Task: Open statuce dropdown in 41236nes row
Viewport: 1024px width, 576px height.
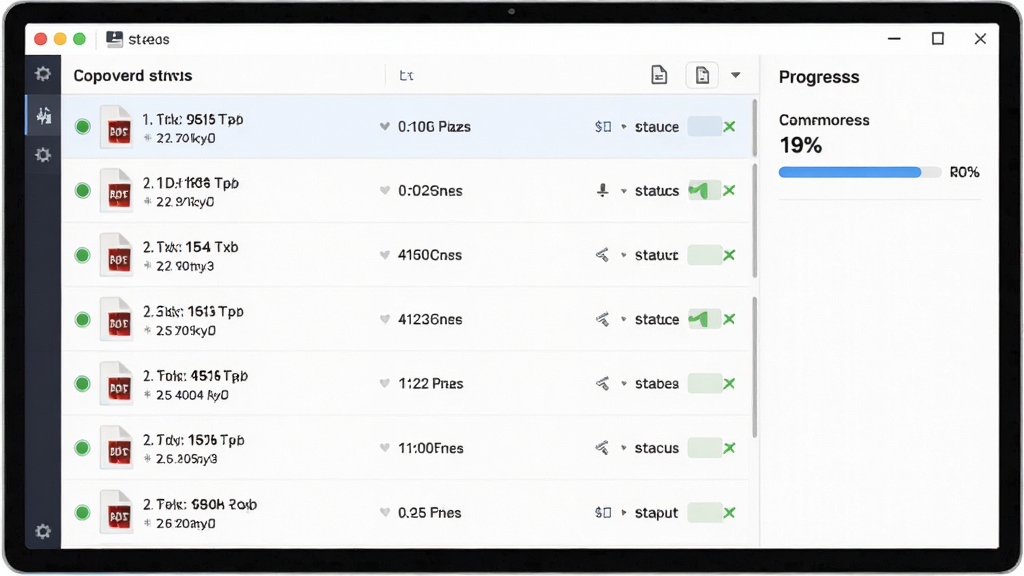Action: 624,319
